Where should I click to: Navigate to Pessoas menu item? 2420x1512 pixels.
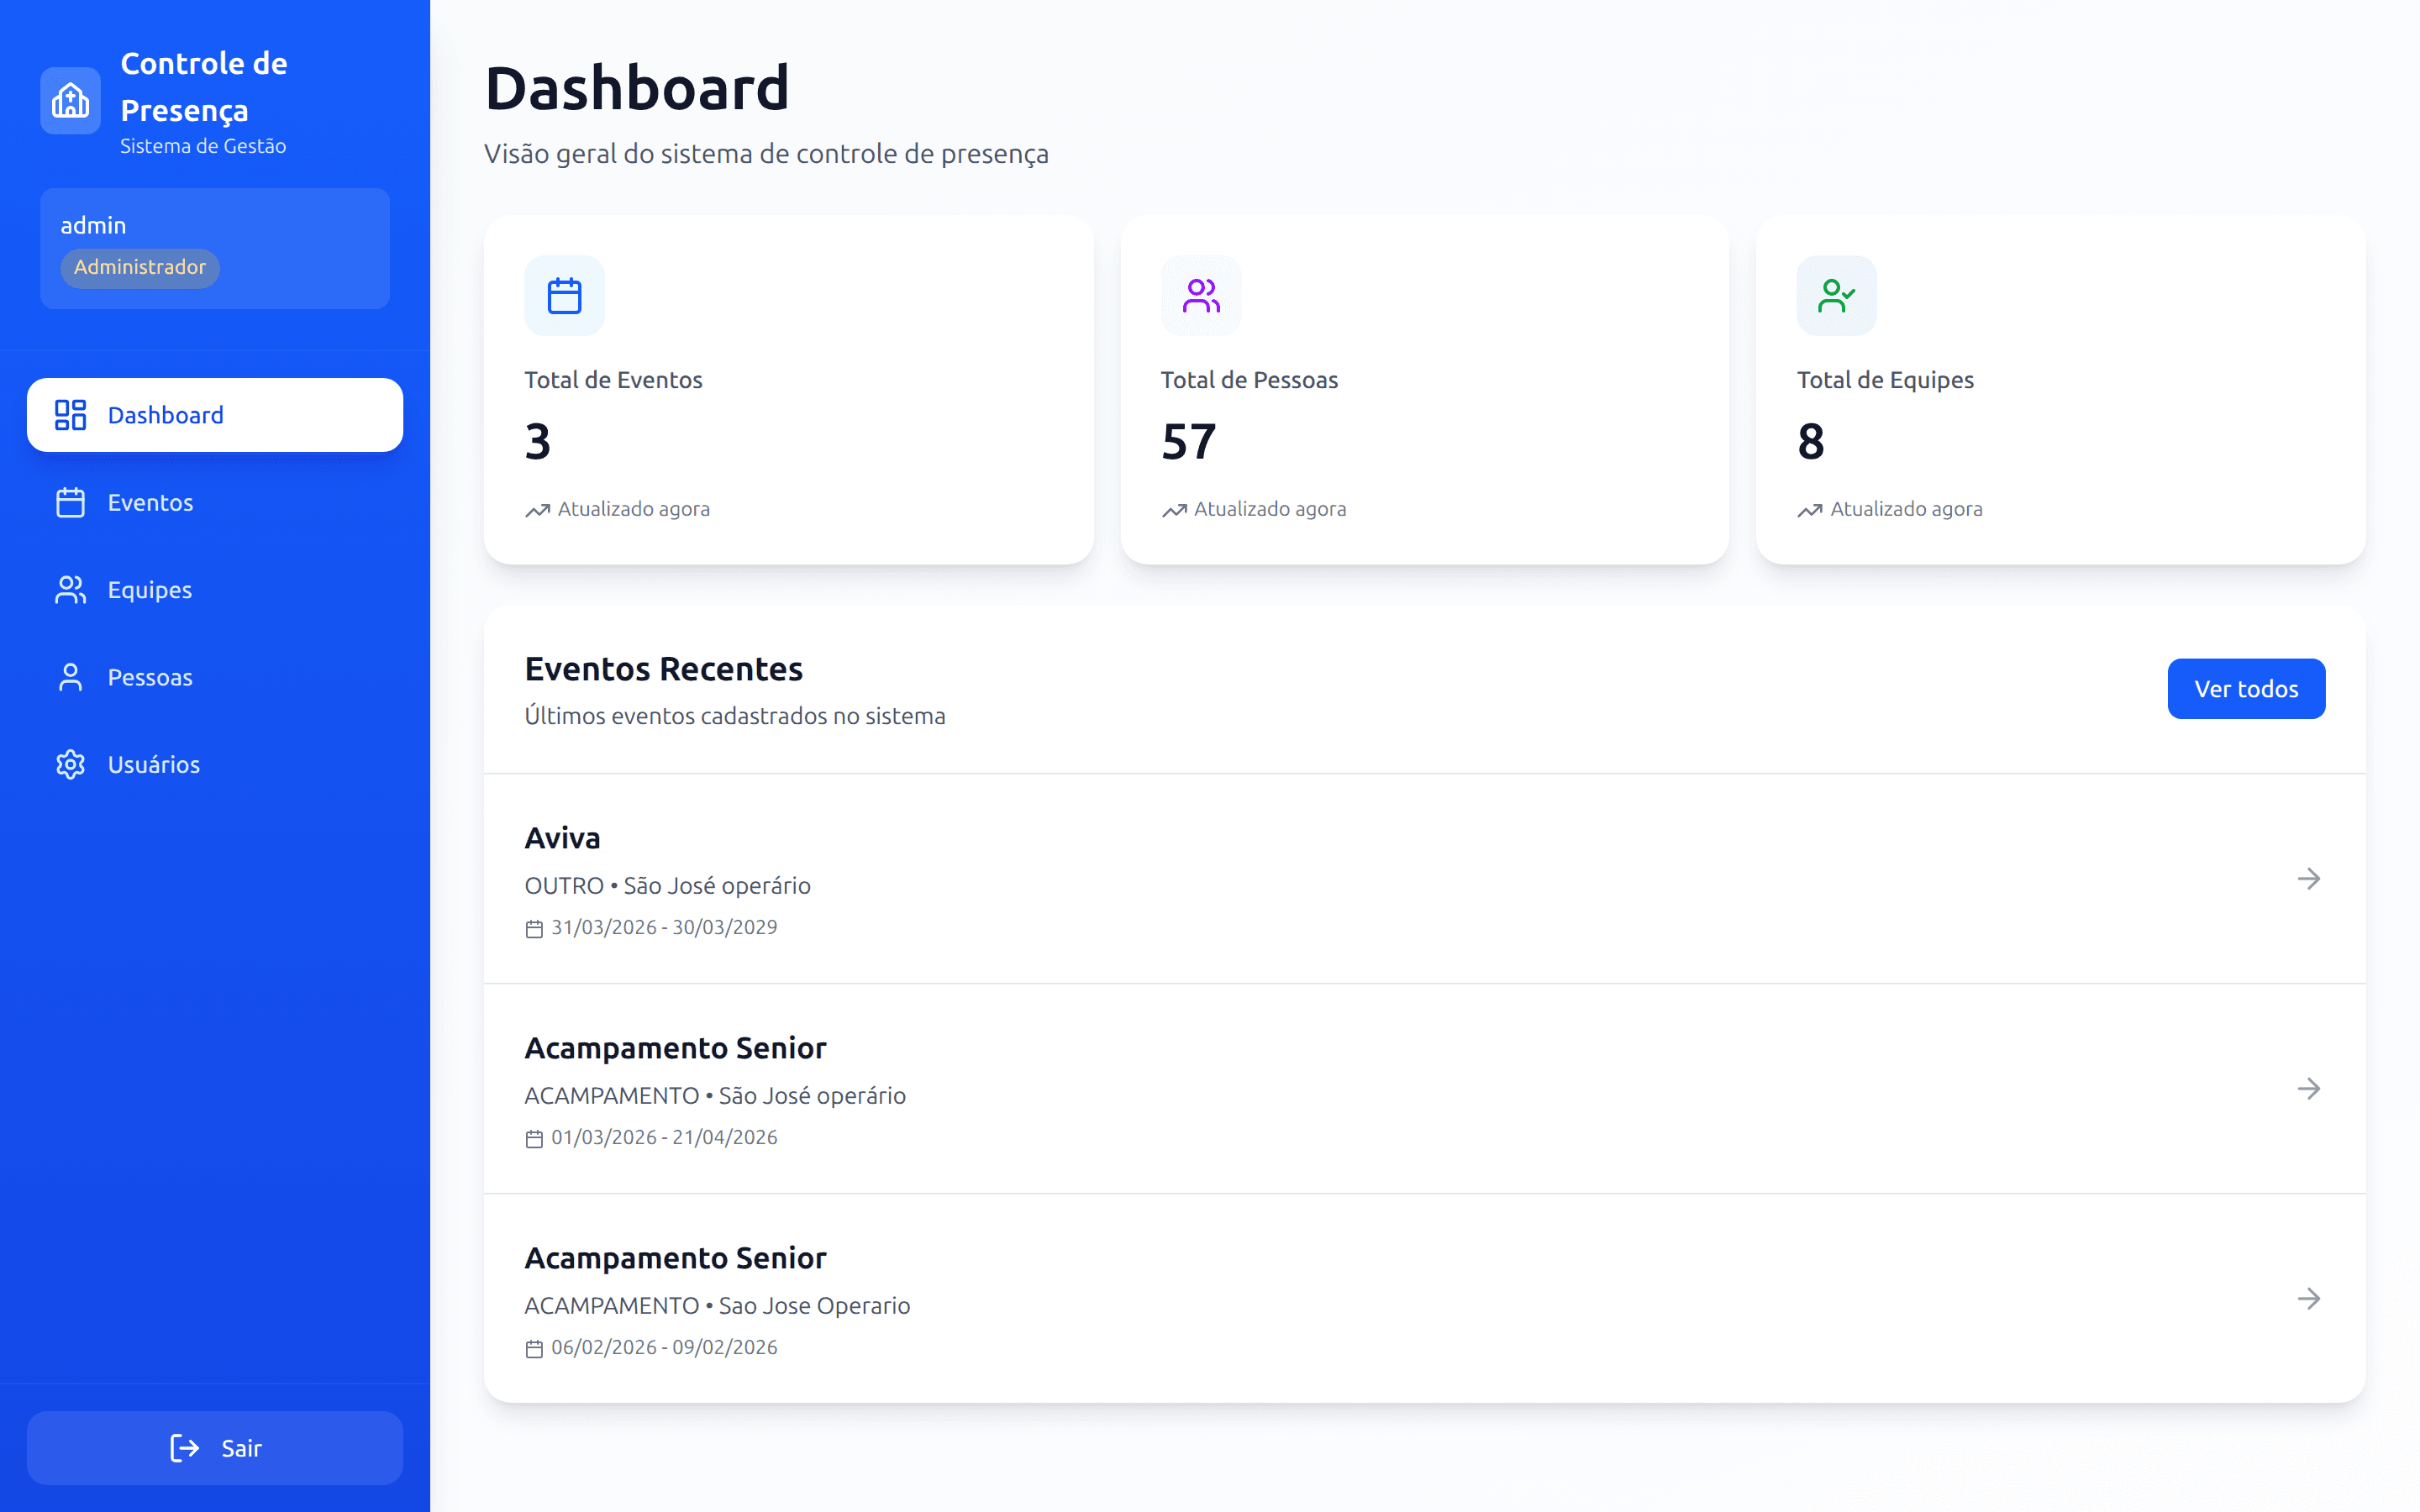150,677
